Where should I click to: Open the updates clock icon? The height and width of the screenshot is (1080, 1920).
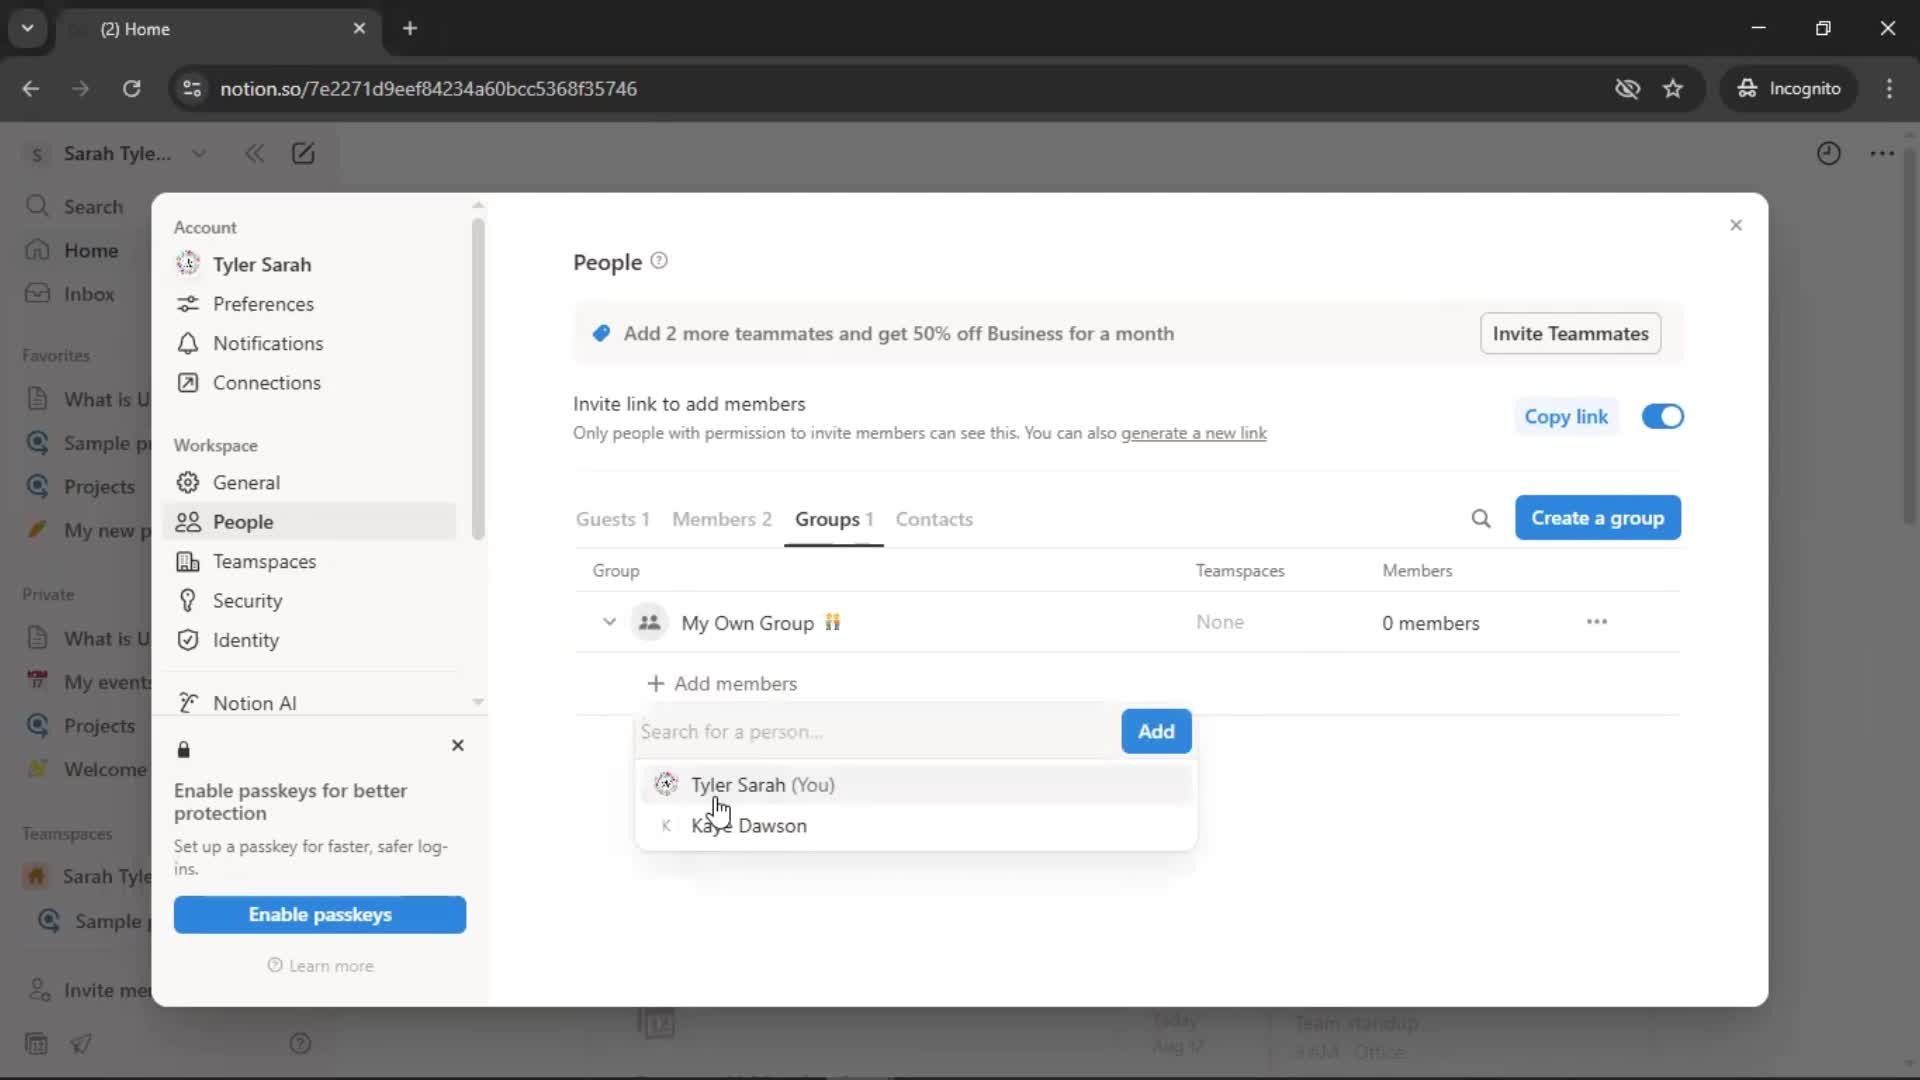pyautogui.click(x=1828, y=153)
